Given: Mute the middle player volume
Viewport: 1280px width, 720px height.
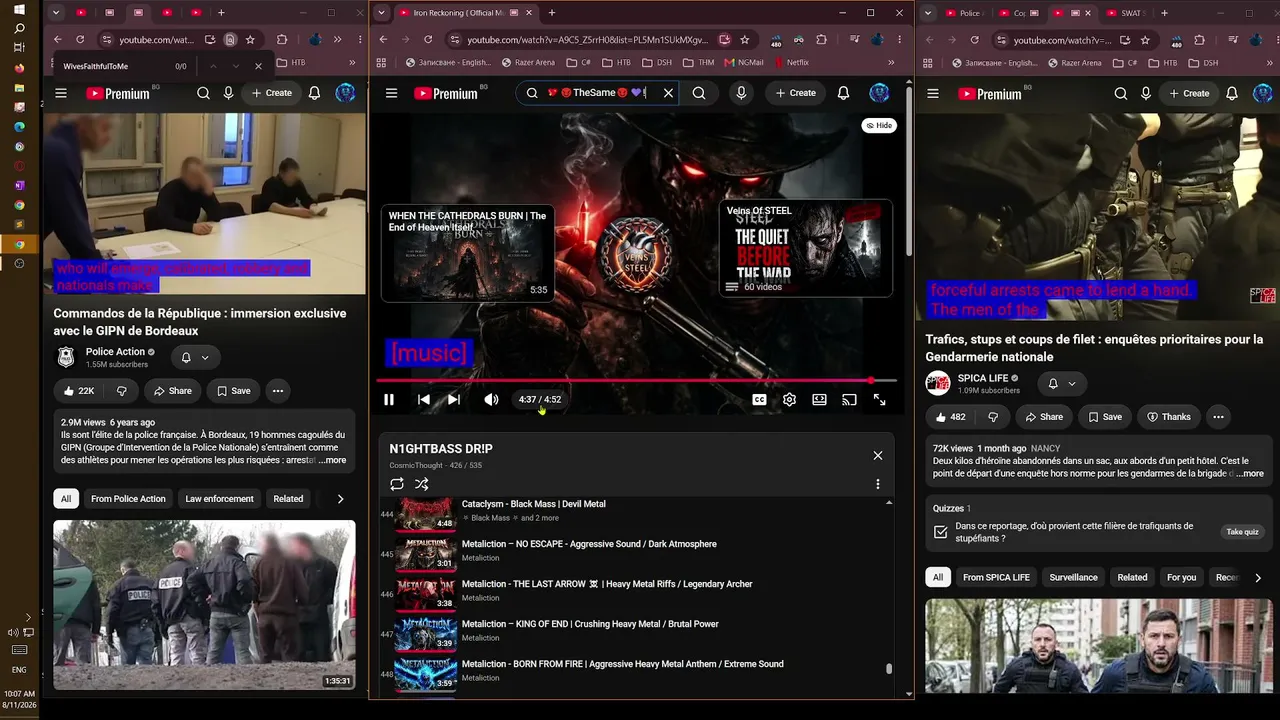Looking at the screenshot, I should tap(491, 400).
